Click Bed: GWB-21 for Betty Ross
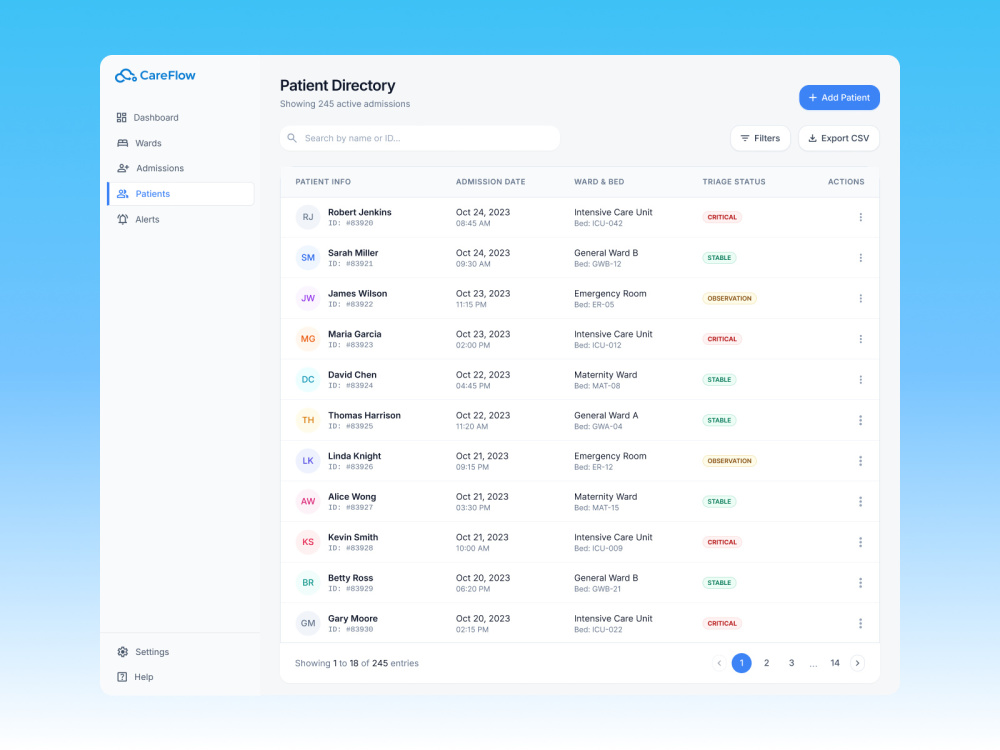This screenshot has width=1000, height=750. pyautogui.click(x=597, y=589)
